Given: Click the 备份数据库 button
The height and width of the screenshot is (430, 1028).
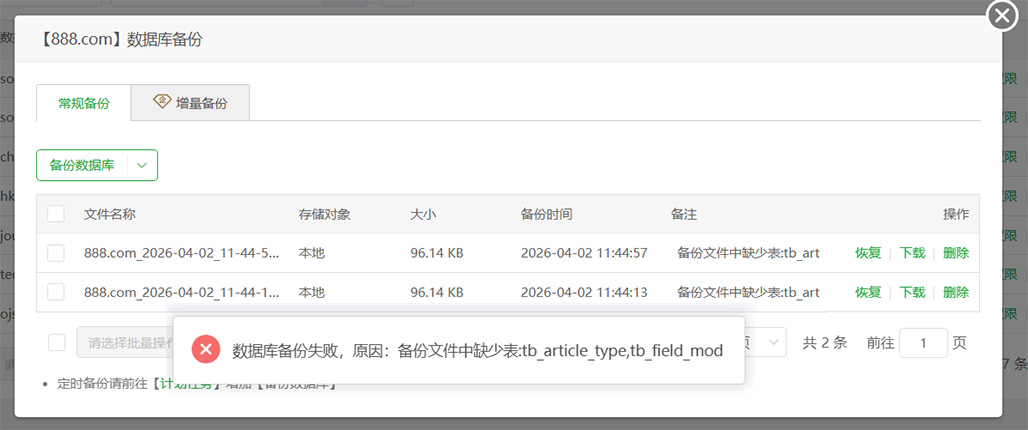Looking at the screenshot, I should coord(82,165).
